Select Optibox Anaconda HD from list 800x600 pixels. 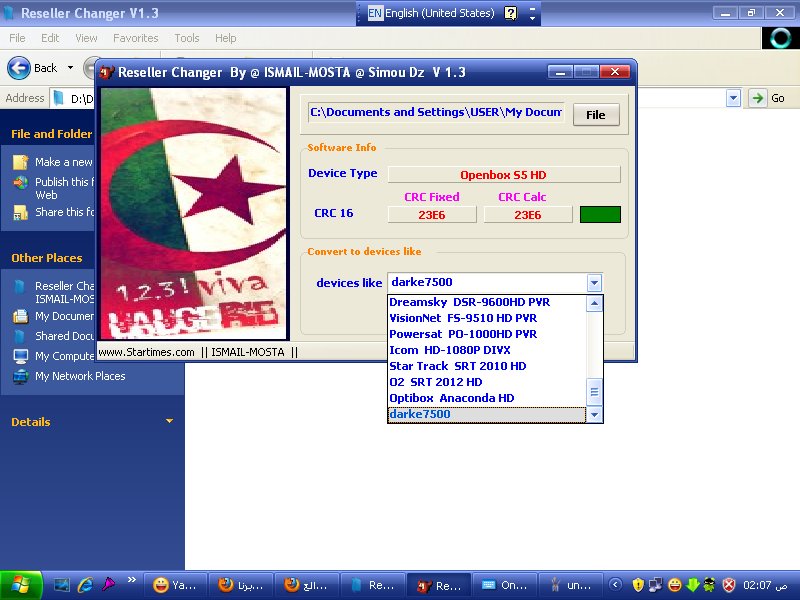click(x=487, y=398)
